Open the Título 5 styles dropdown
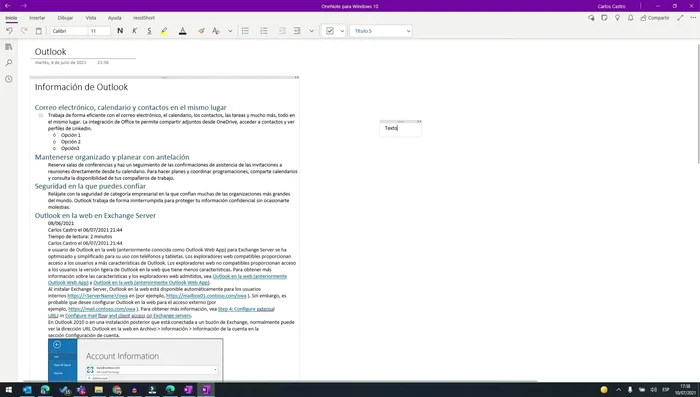 click(381, 31)
